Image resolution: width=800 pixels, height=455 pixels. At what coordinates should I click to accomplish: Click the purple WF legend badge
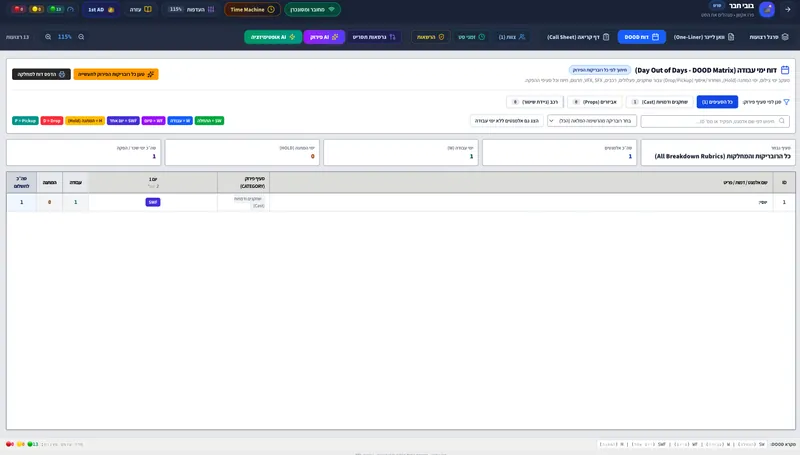coord(154,121)
